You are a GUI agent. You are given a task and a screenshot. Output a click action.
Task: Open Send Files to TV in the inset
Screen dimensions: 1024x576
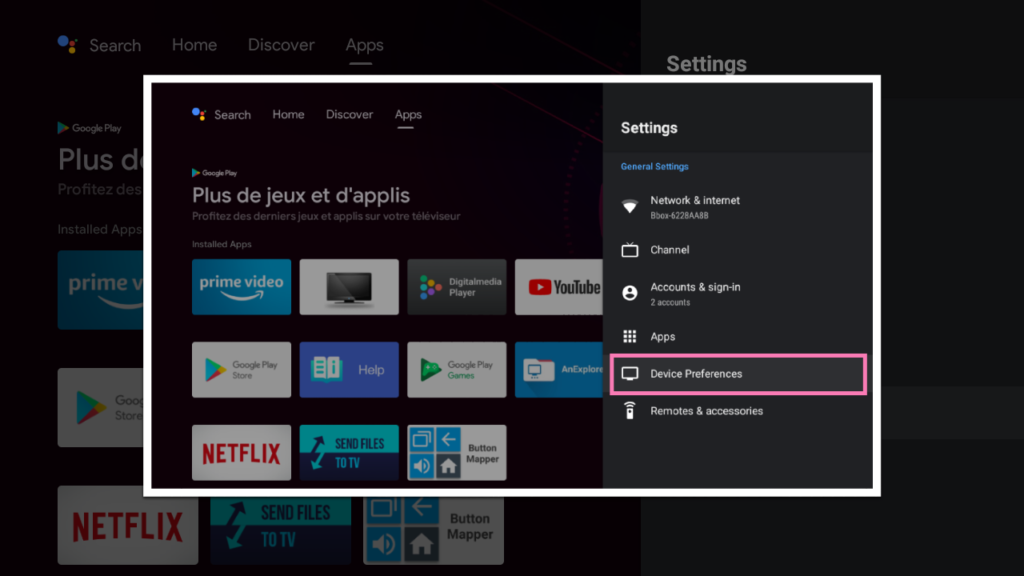click(349, 453)
